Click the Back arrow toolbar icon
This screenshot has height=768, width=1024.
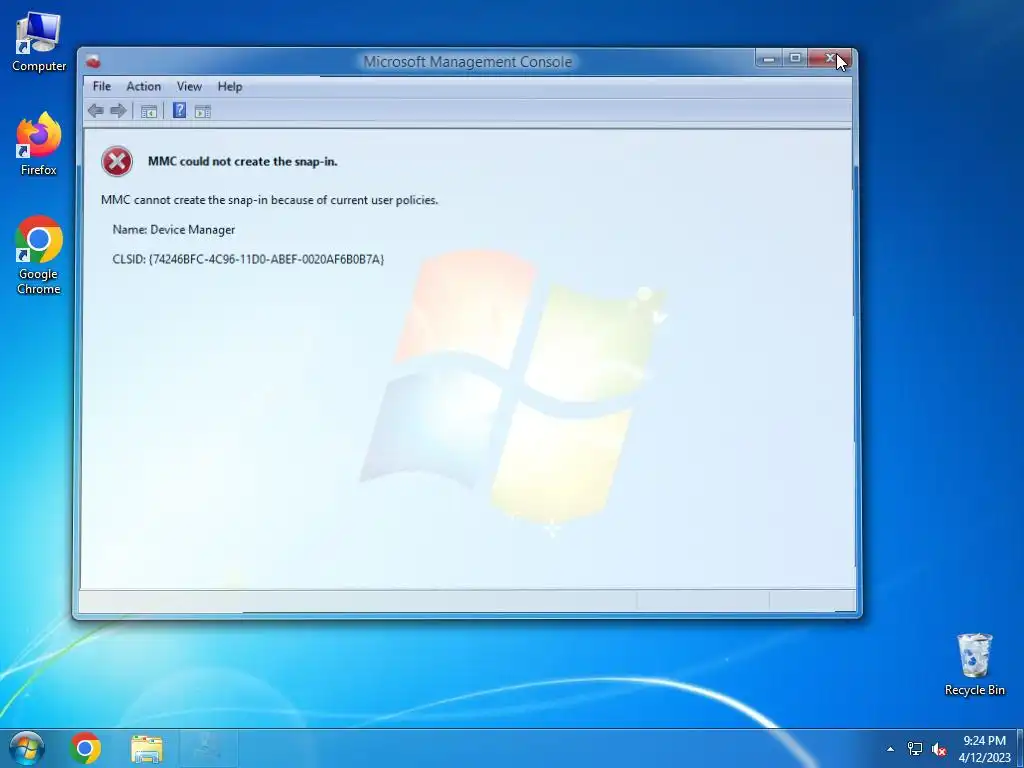[x=95, y=111]
